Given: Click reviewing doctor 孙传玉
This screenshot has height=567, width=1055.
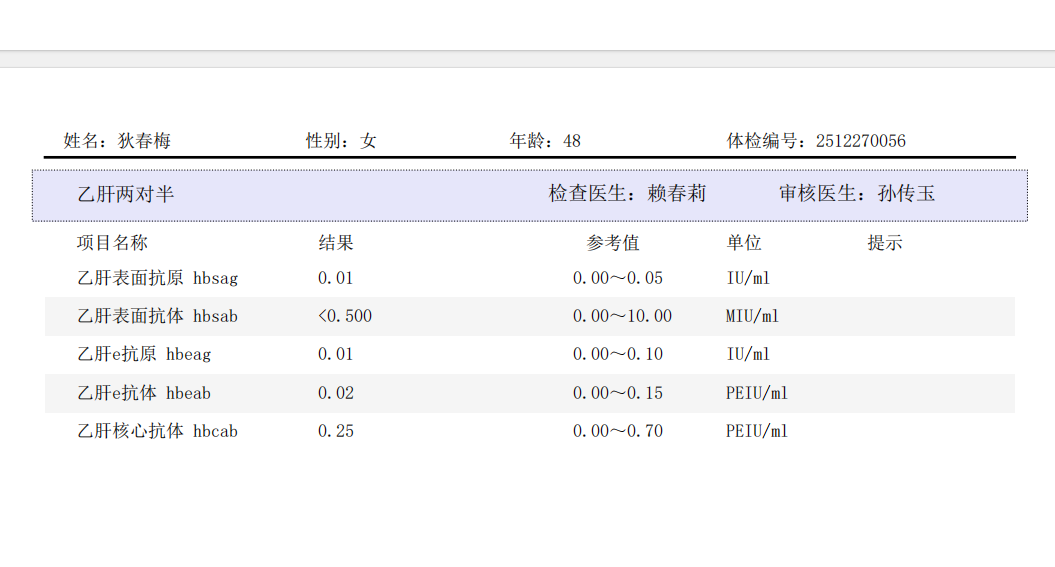Looking at the screenshot, I should pos(906,194).
